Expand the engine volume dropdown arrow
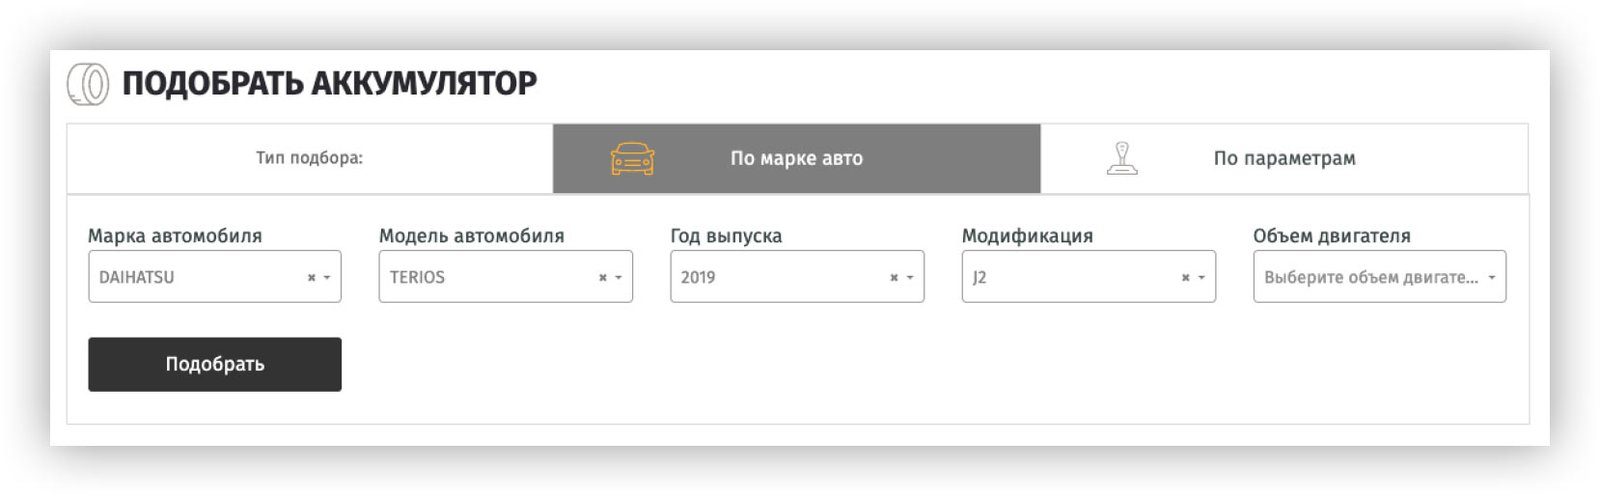This screenshot has width=1600, height=496. (1492, 278)
